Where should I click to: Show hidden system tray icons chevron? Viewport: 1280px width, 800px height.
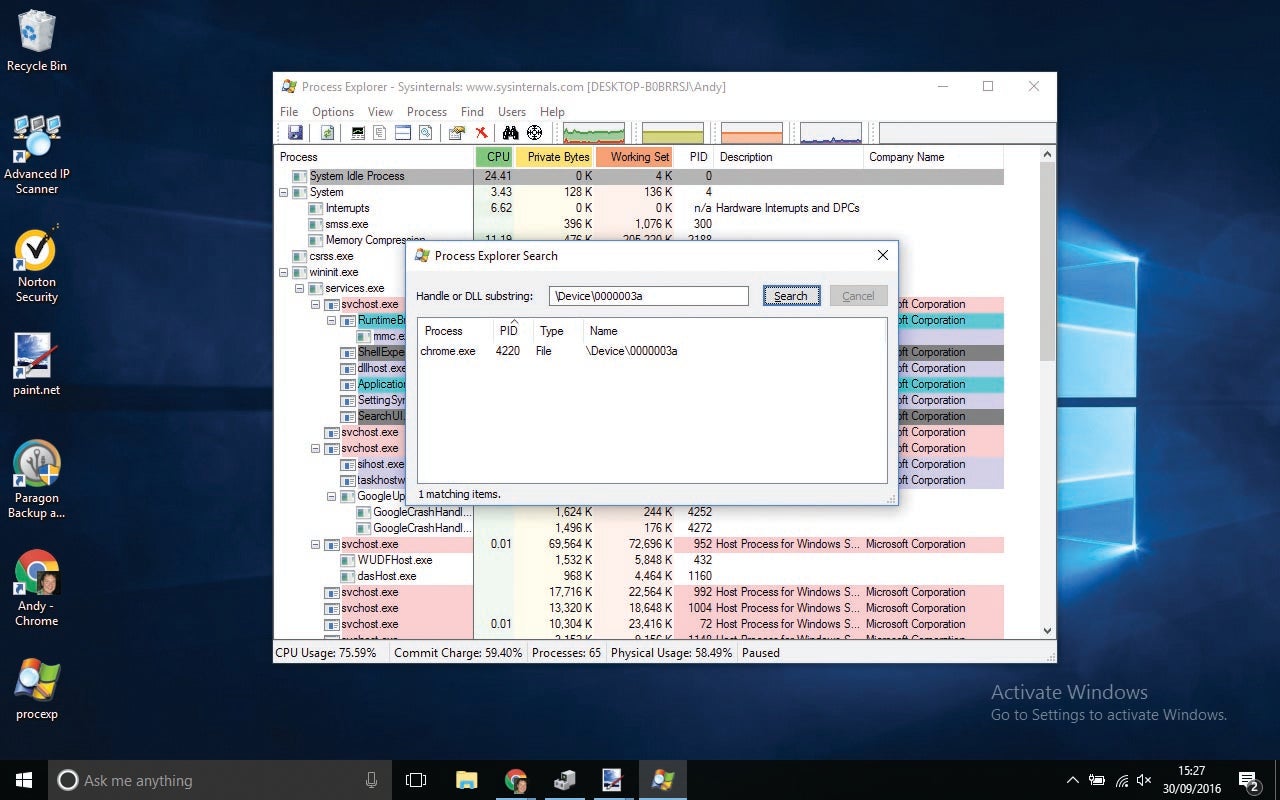pos(1073,780)
